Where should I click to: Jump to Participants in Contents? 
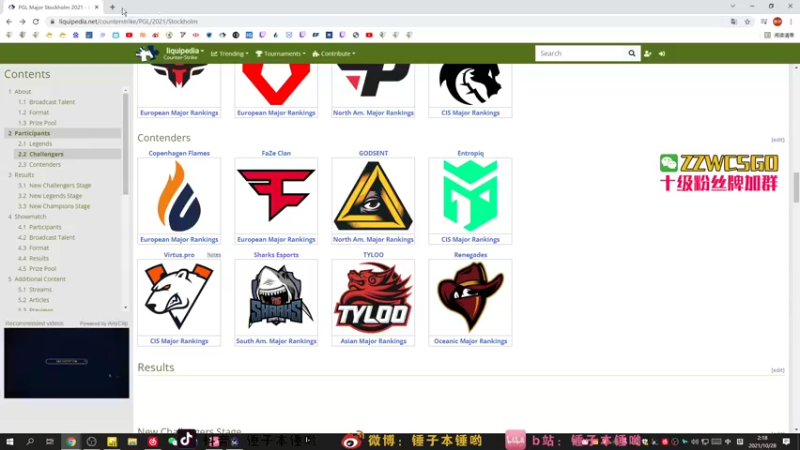[x=32, y=133]
